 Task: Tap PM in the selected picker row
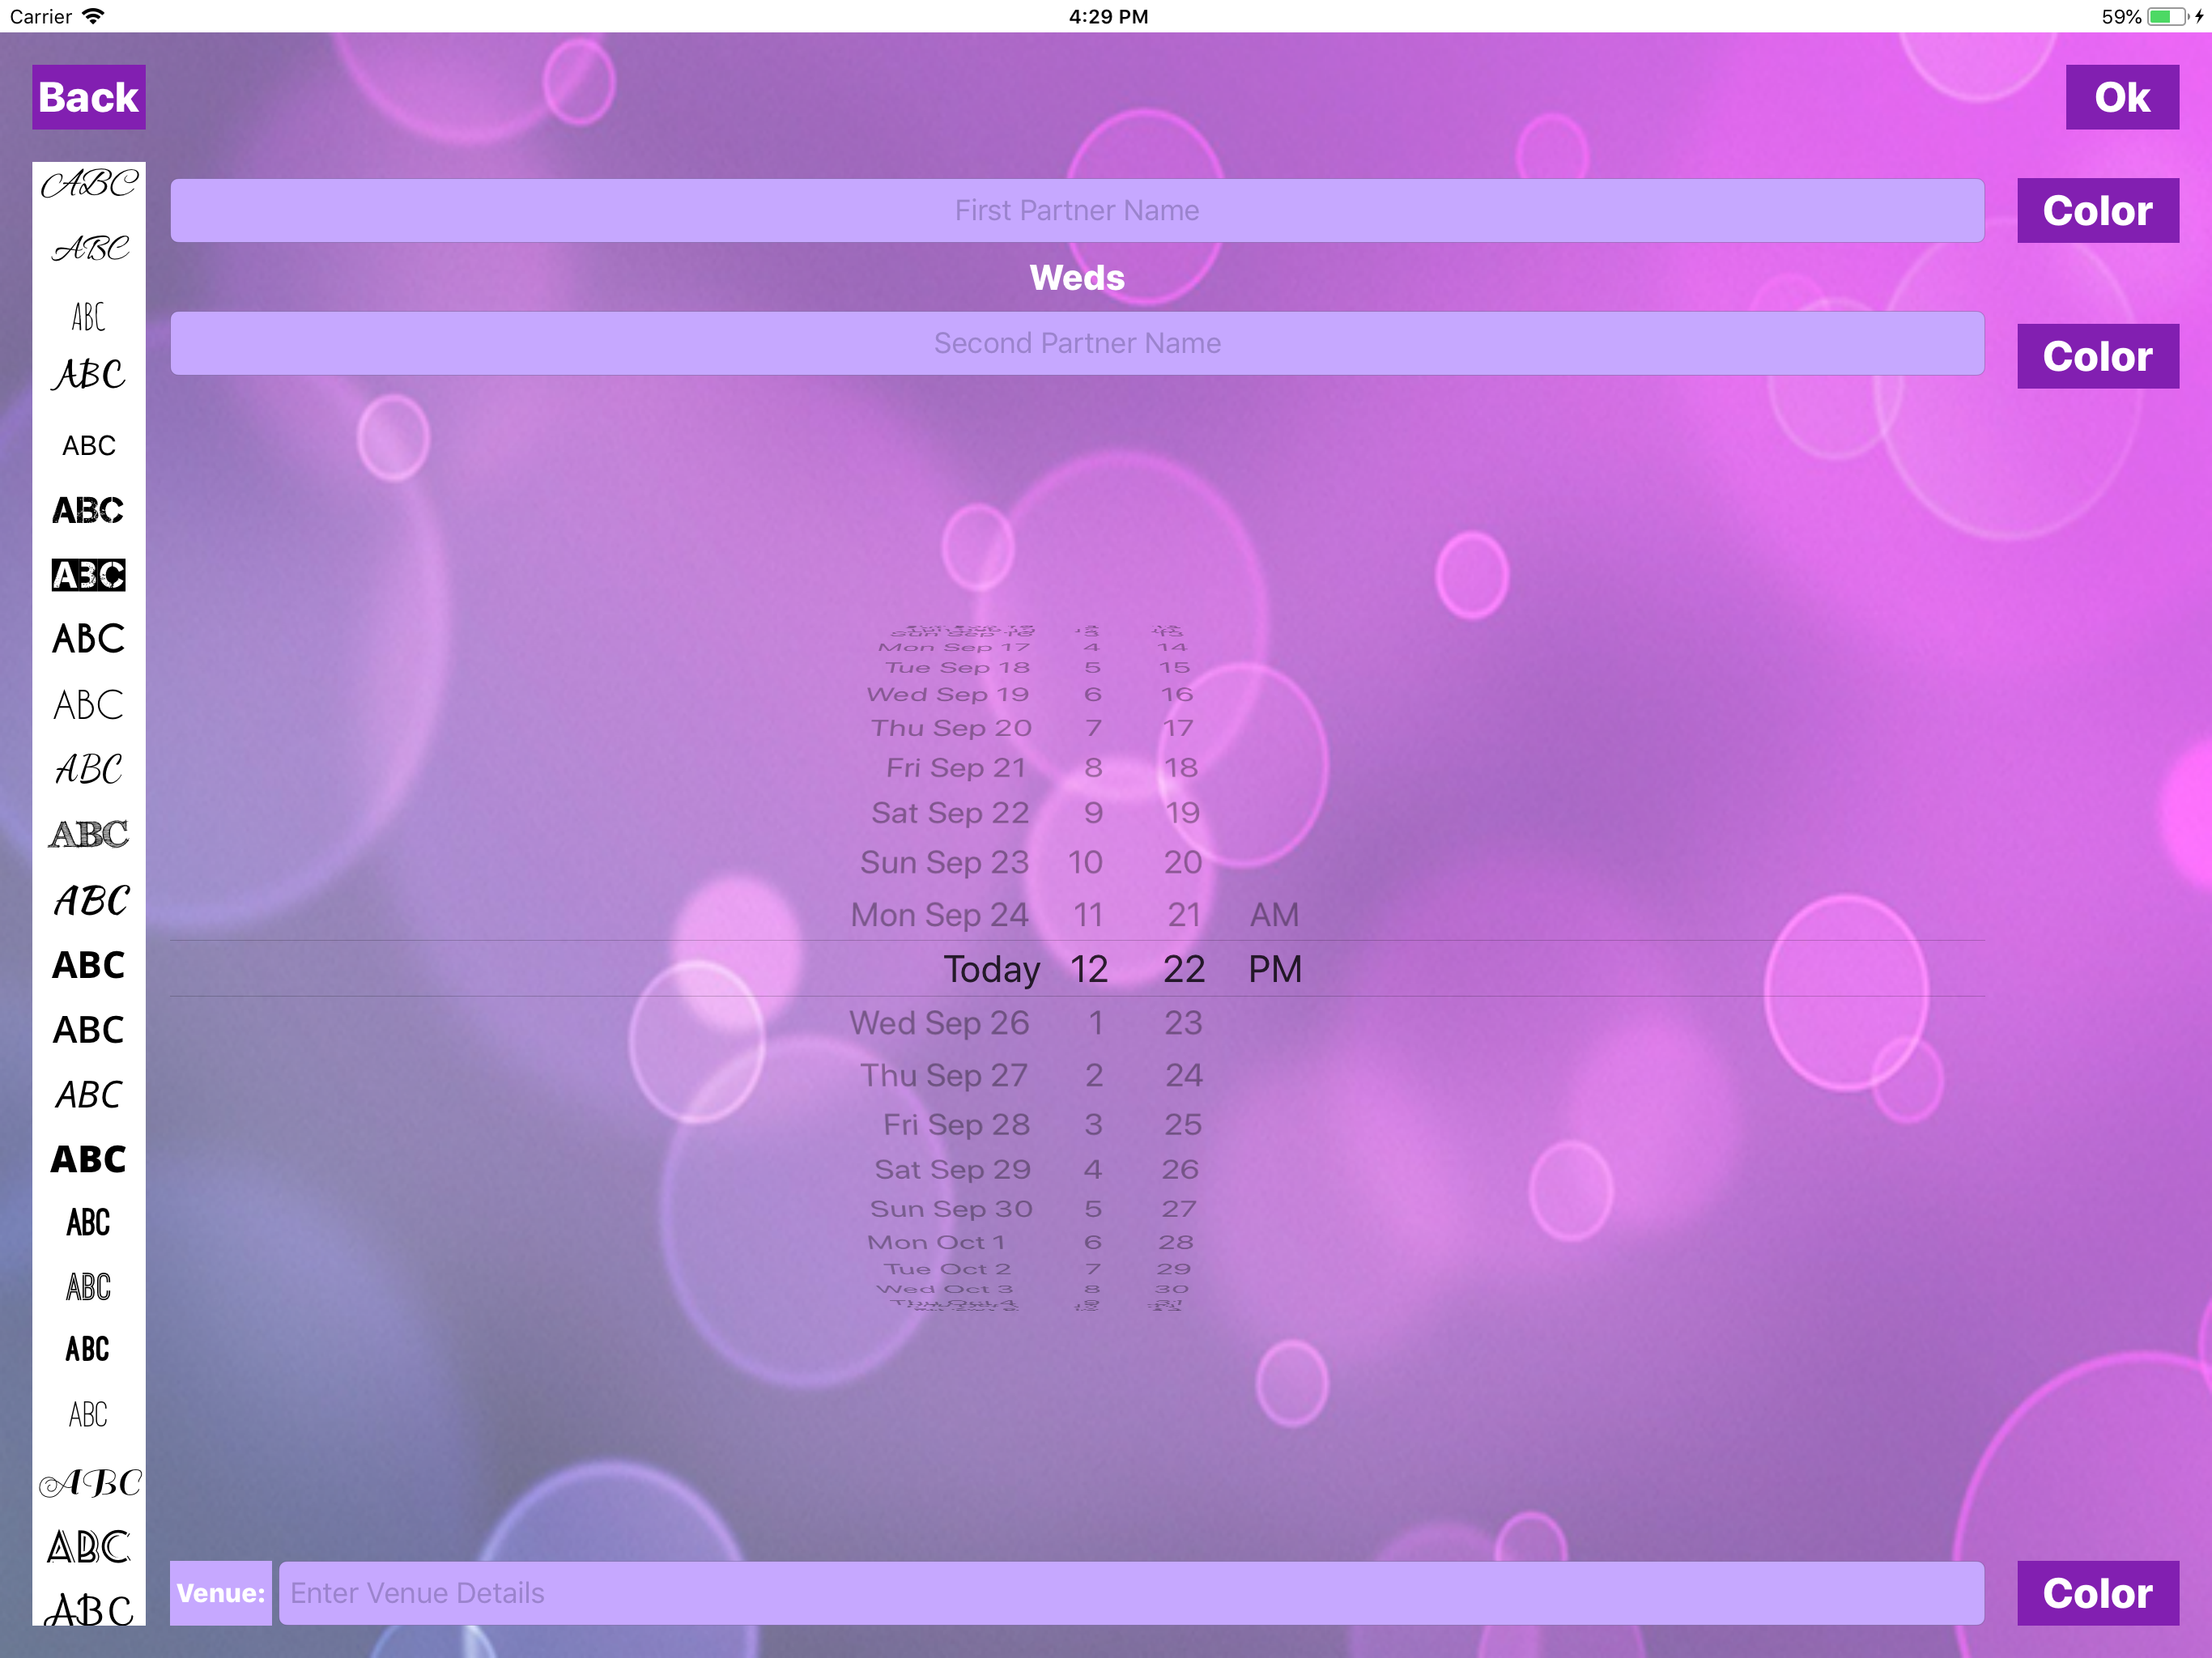point(1275,969)
